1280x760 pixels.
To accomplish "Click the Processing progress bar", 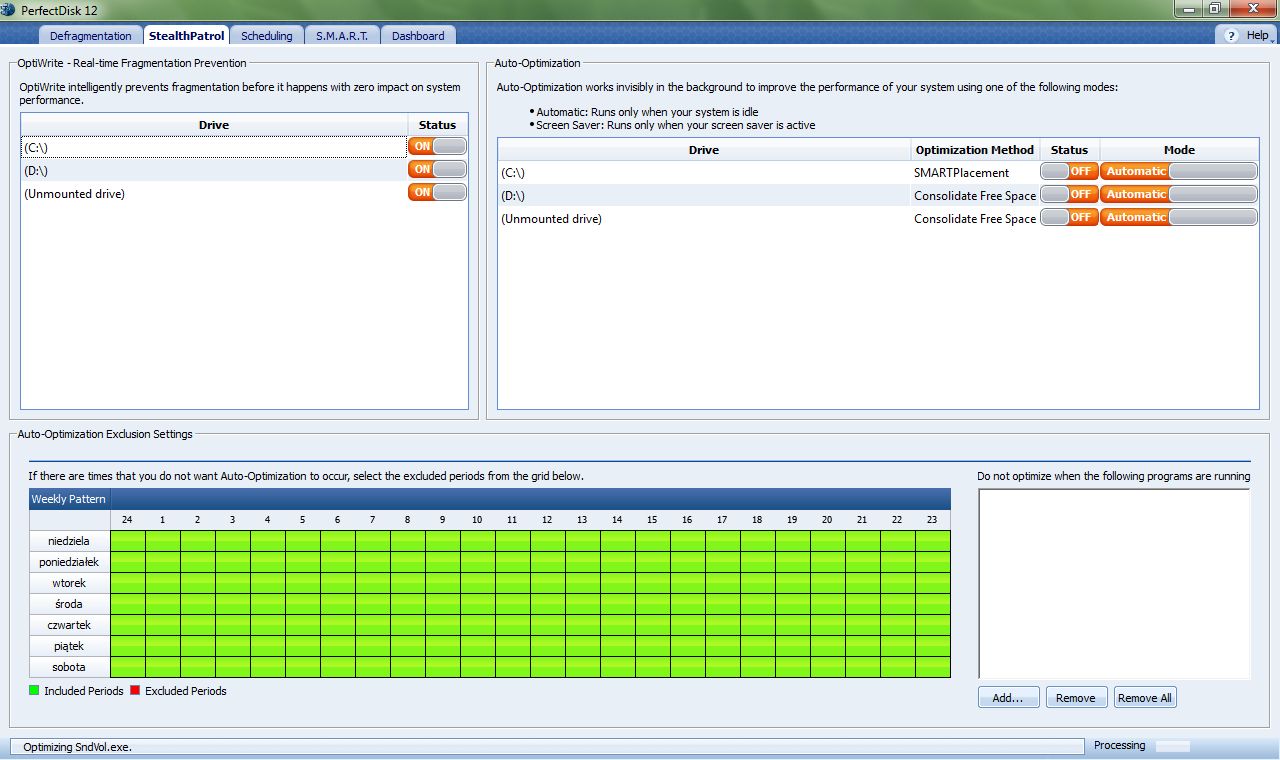I will click(1173, 746).
